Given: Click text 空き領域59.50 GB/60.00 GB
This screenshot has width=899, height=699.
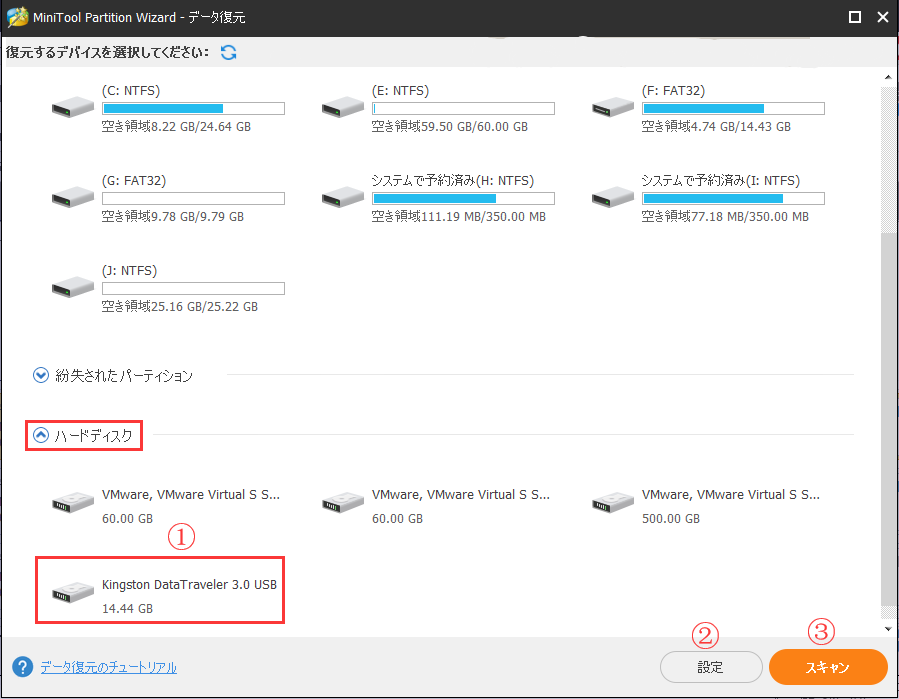Looking at the screenshot, I should click(x=450, y=127).
